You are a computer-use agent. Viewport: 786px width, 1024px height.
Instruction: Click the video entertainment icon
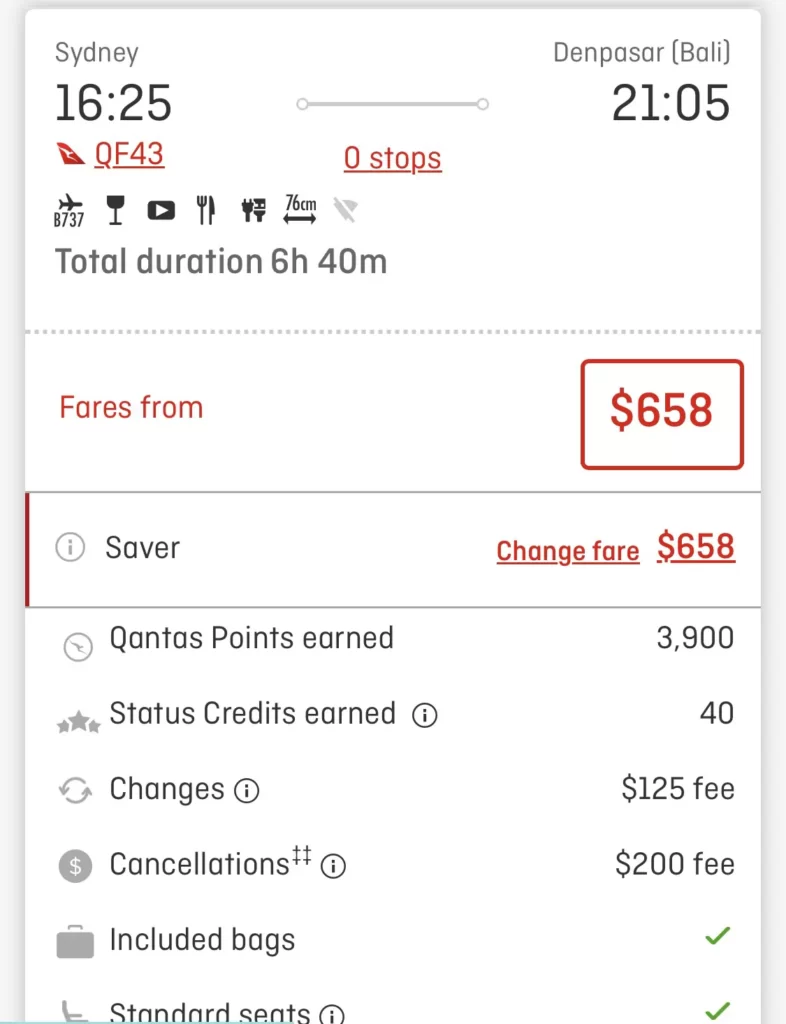coord(161,210)
